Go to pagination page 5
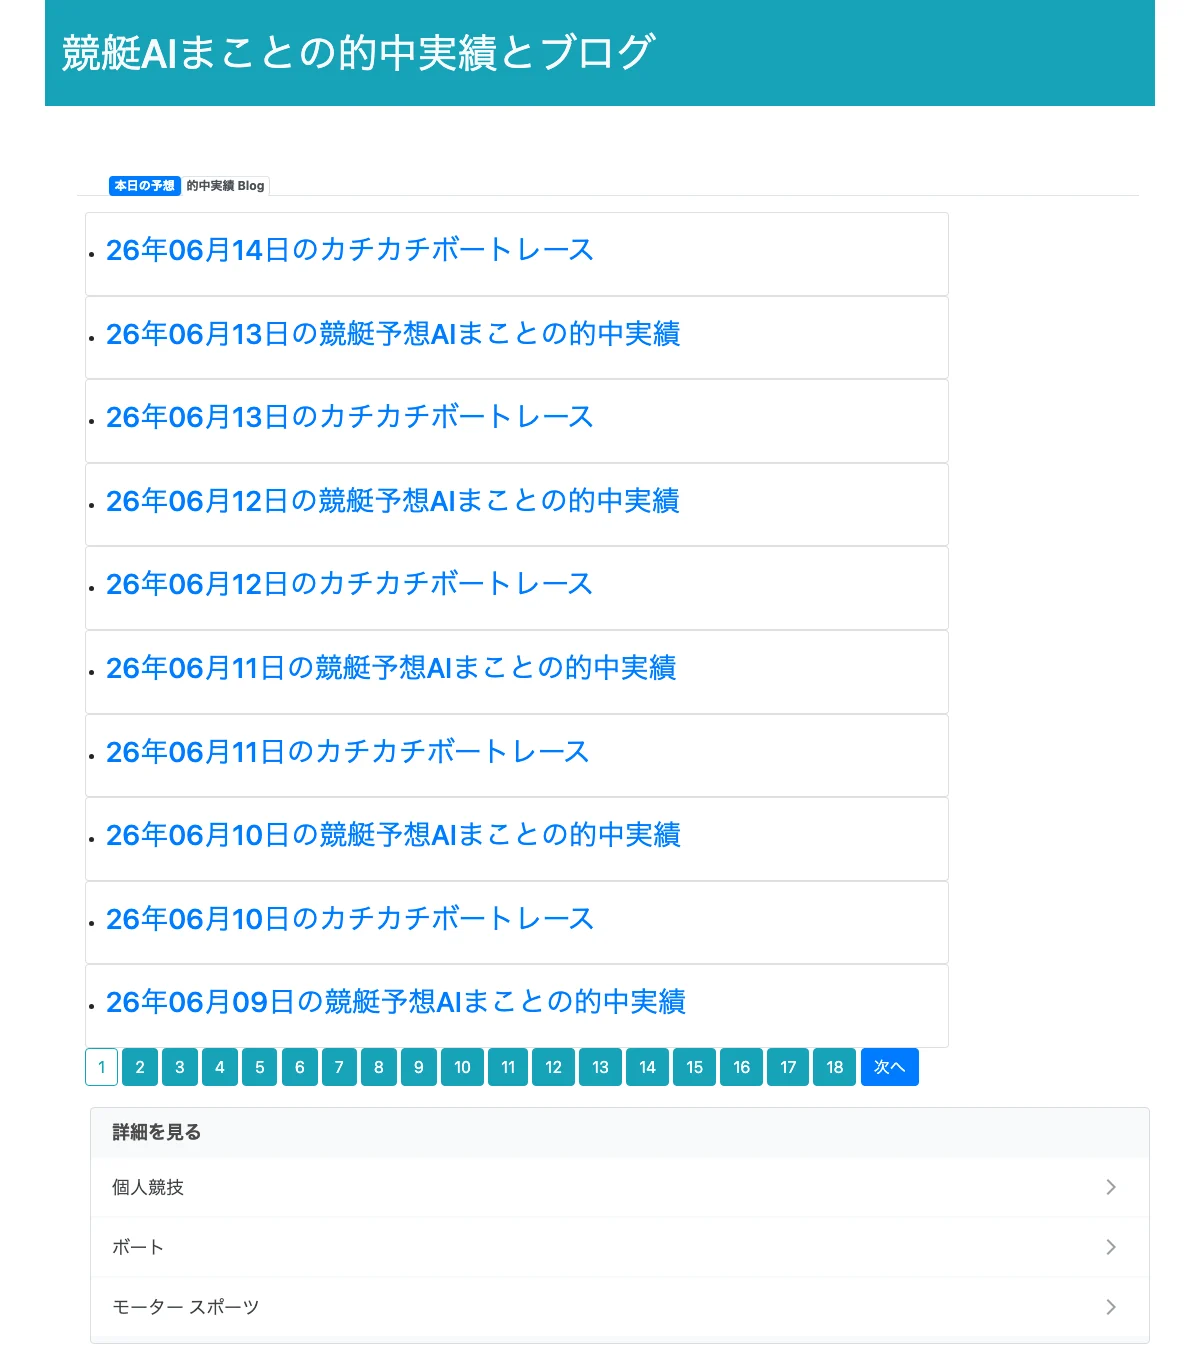 260,1067
